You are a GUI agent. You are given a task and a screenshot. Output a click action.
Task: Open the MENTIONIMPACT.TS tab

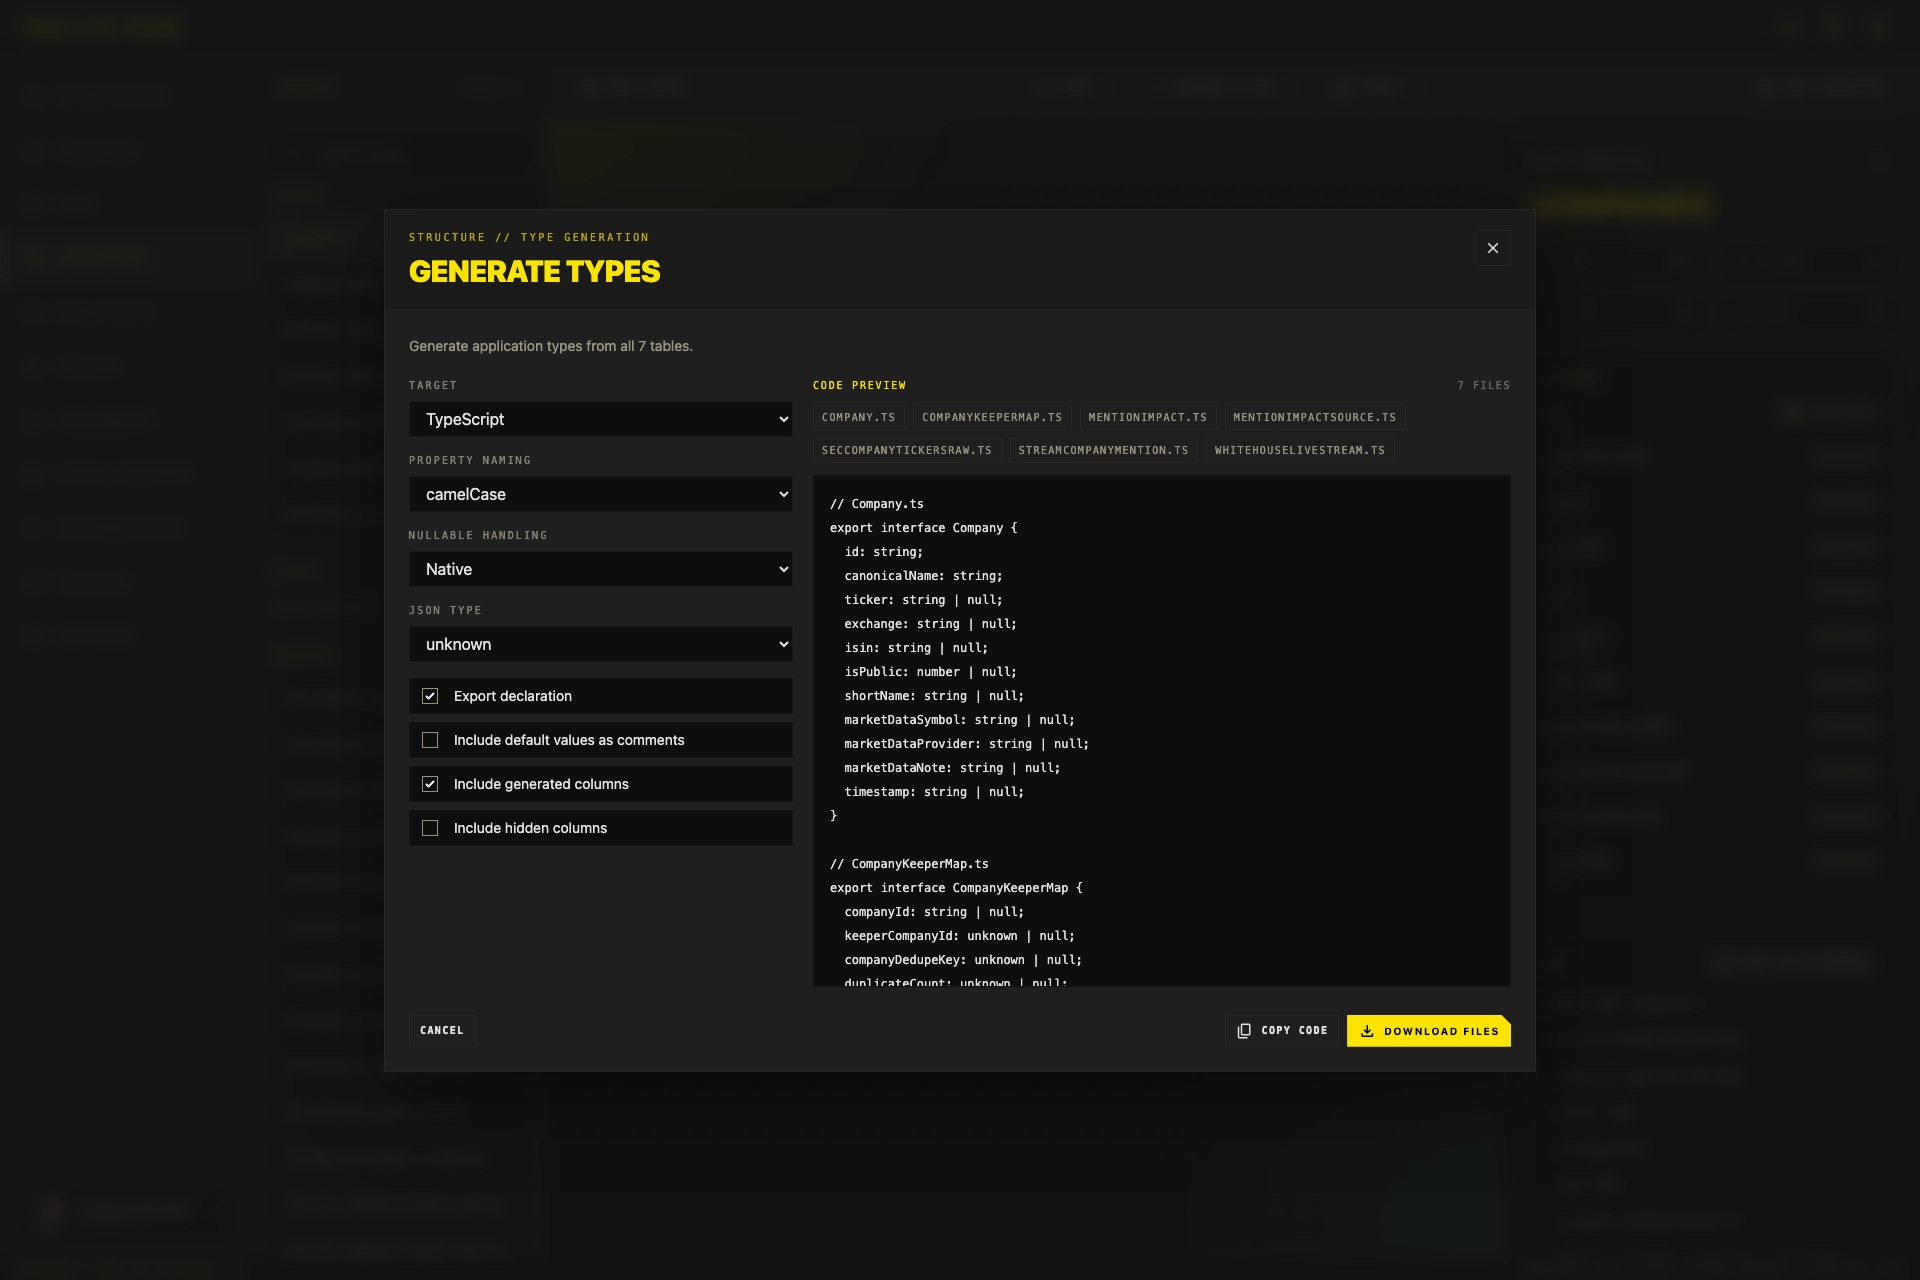(1148, 417)
